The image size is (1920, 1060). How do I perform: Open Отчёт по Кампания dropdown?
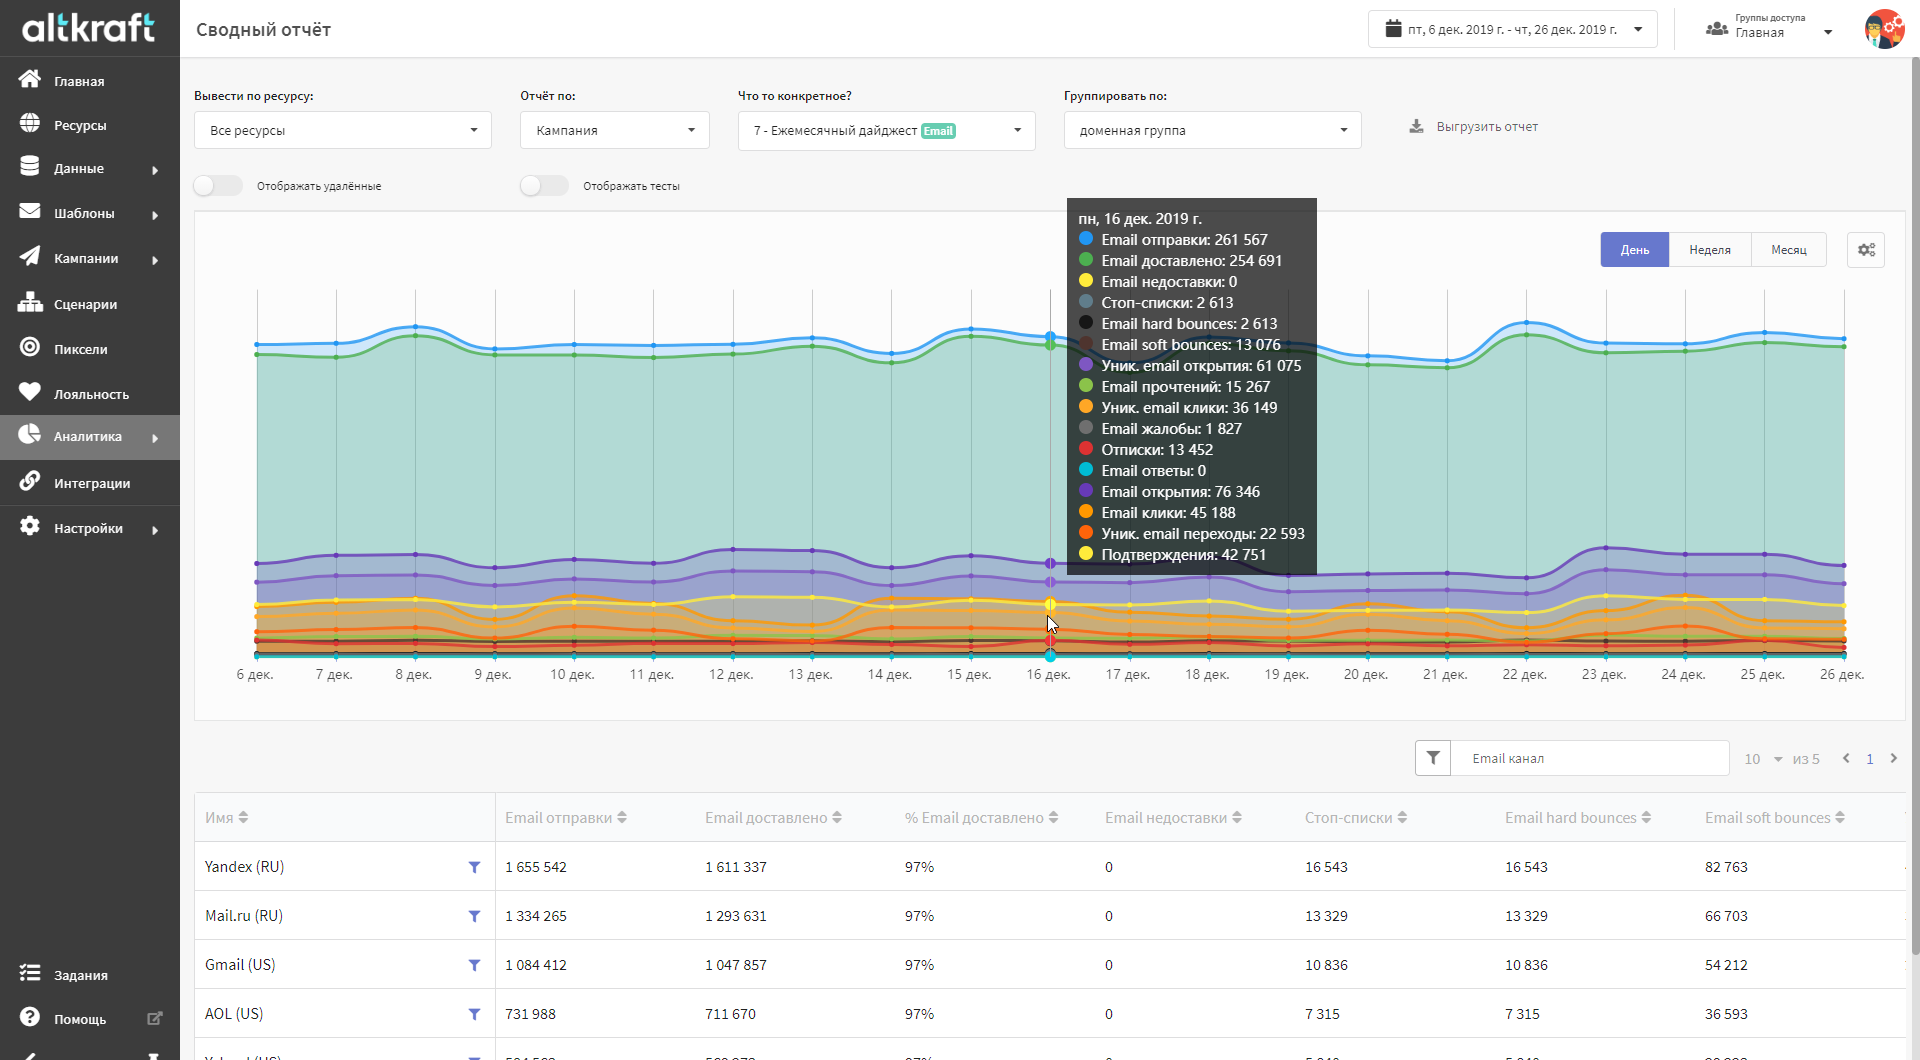point(615,130)
